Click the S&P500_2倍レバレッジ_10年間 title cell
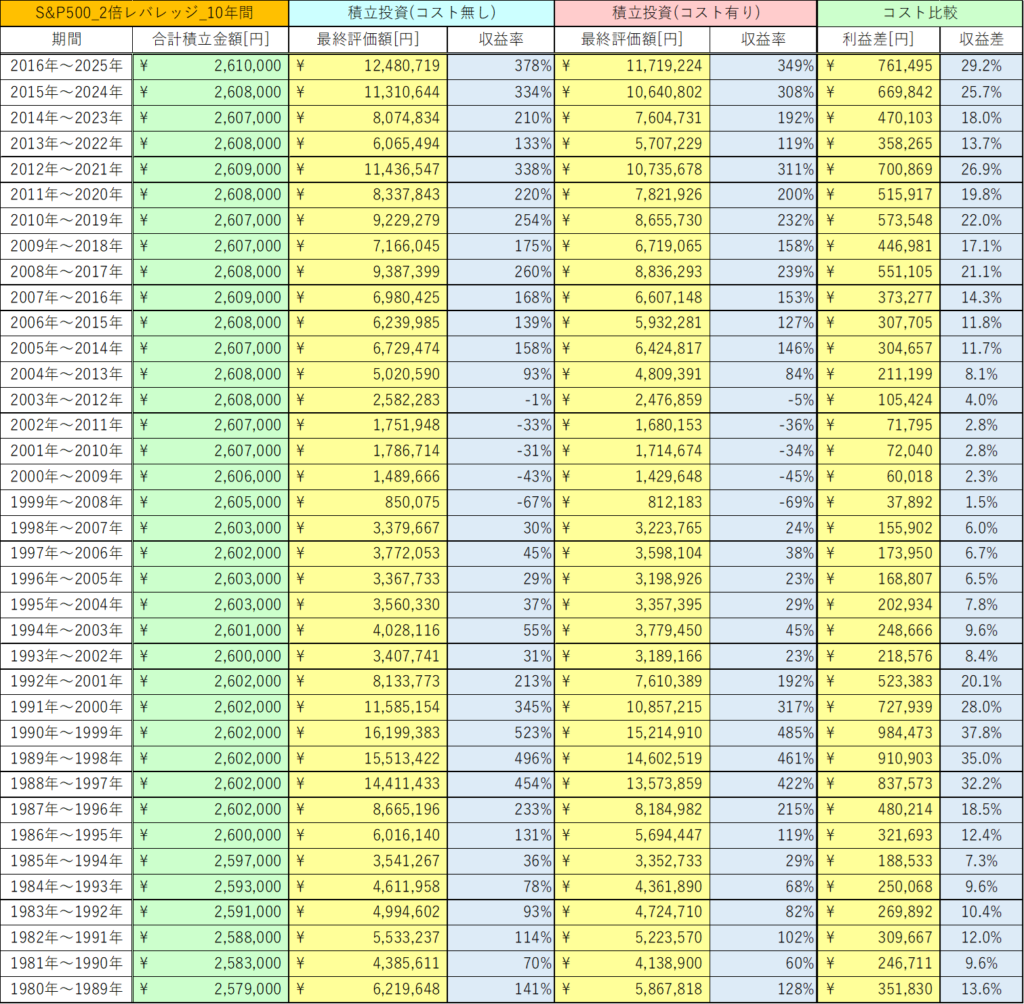Viewport: 1024px width, 1004px height. click(144, 14)
